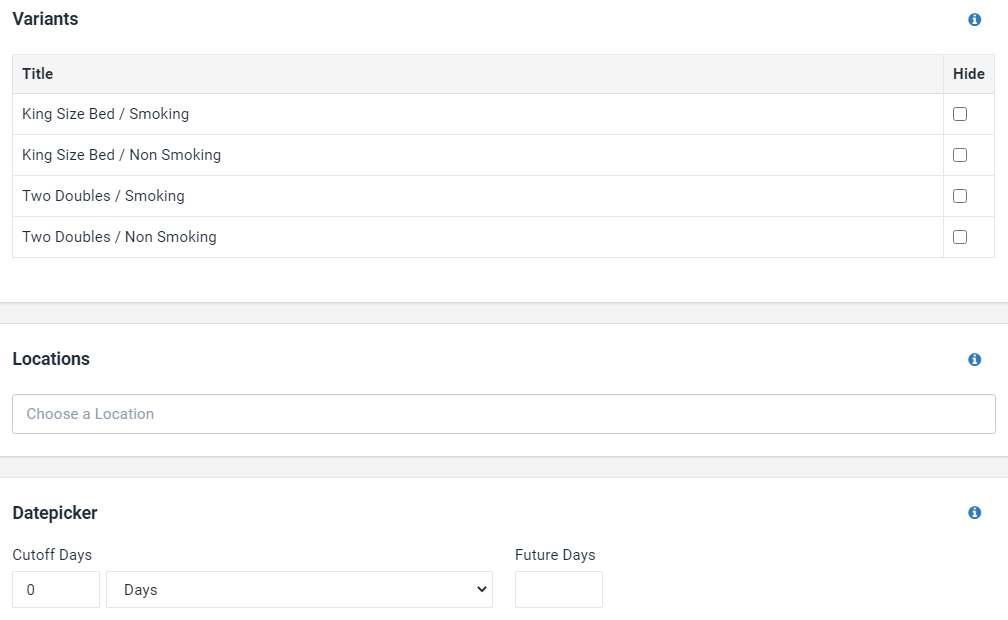Check Hide for Two Doubles / Non Smoking
This screenshot has width=1008, height=620.
pyautogui.click(x=960, y=237)
